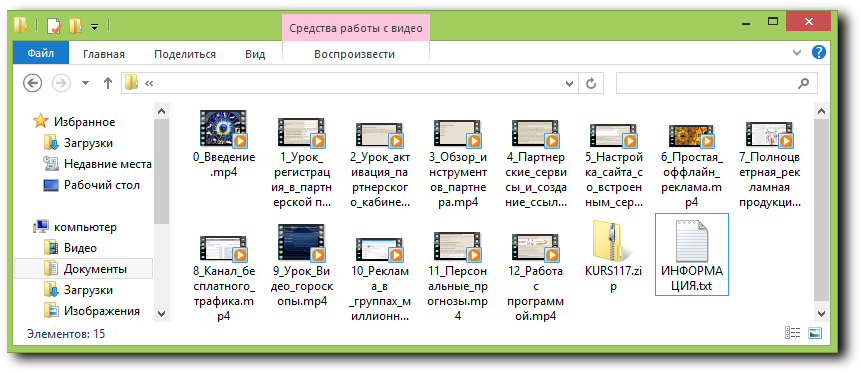Screen dimensions: 861x373
Task: Click the file name 0_Введение.mp4
Action: [x=224, y=165]
